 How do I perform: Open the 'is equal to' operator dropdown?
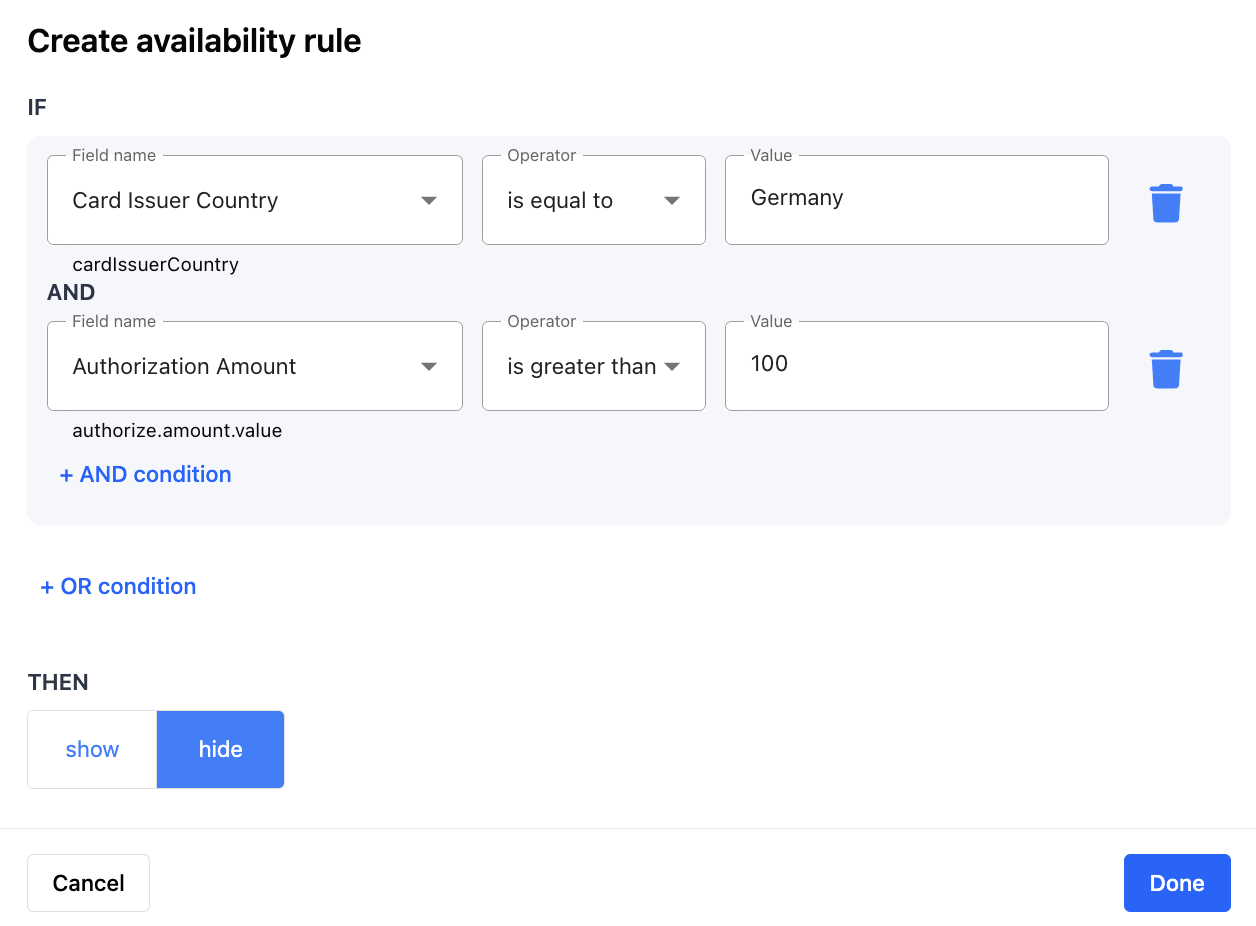[593, 201]
